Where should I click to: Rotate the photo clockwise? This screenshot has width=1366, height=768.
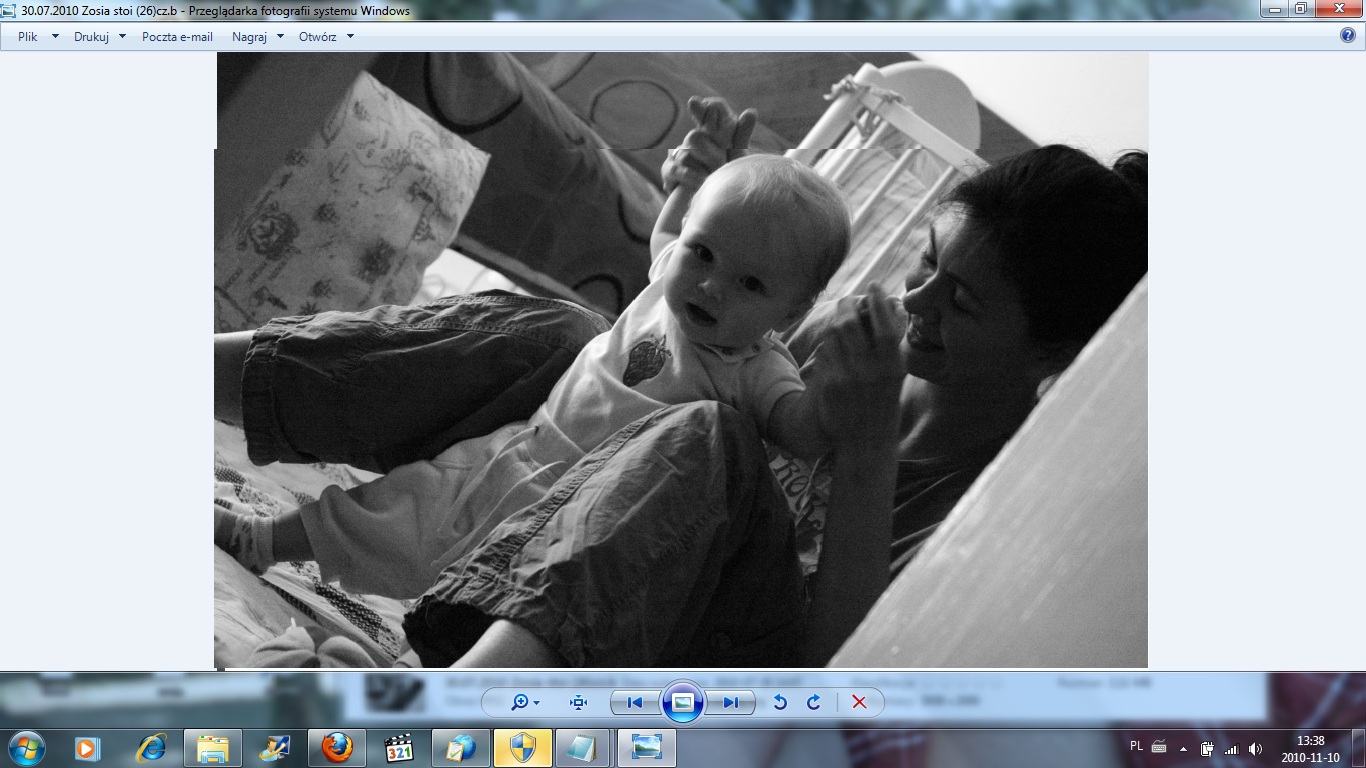click(814, 702)
